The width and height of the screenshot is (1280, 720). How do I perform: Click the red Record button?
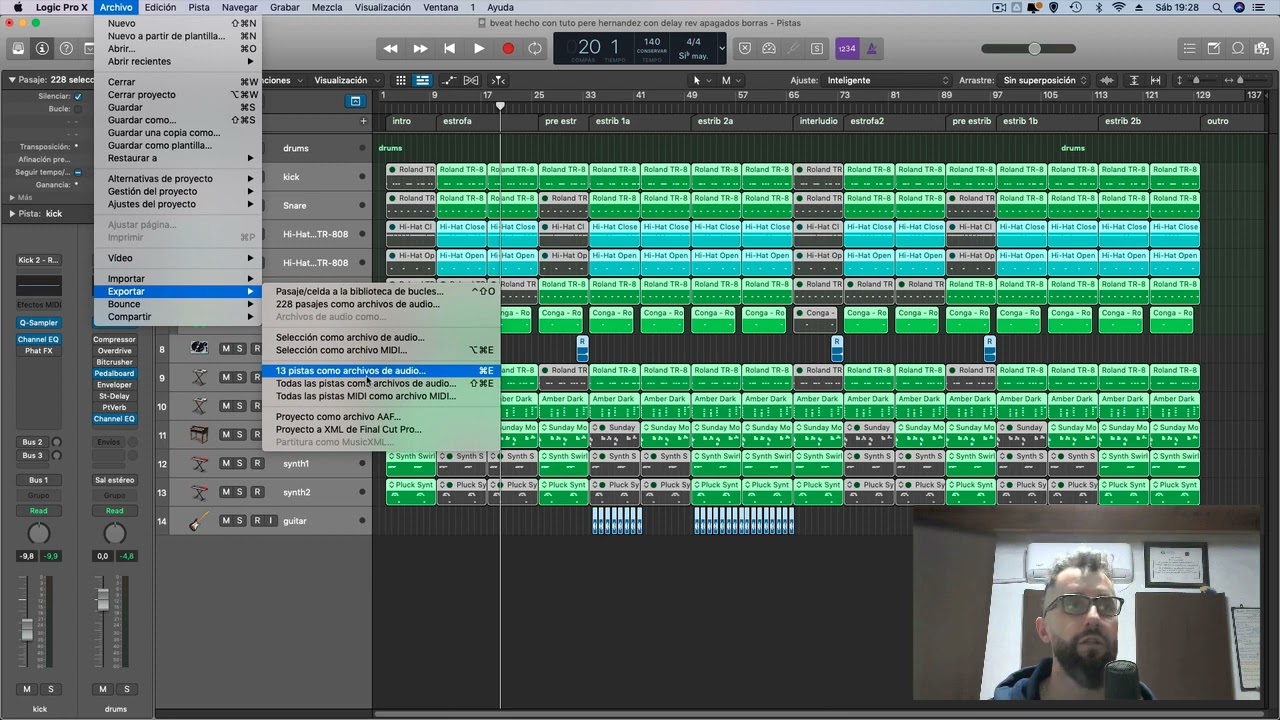508,48
